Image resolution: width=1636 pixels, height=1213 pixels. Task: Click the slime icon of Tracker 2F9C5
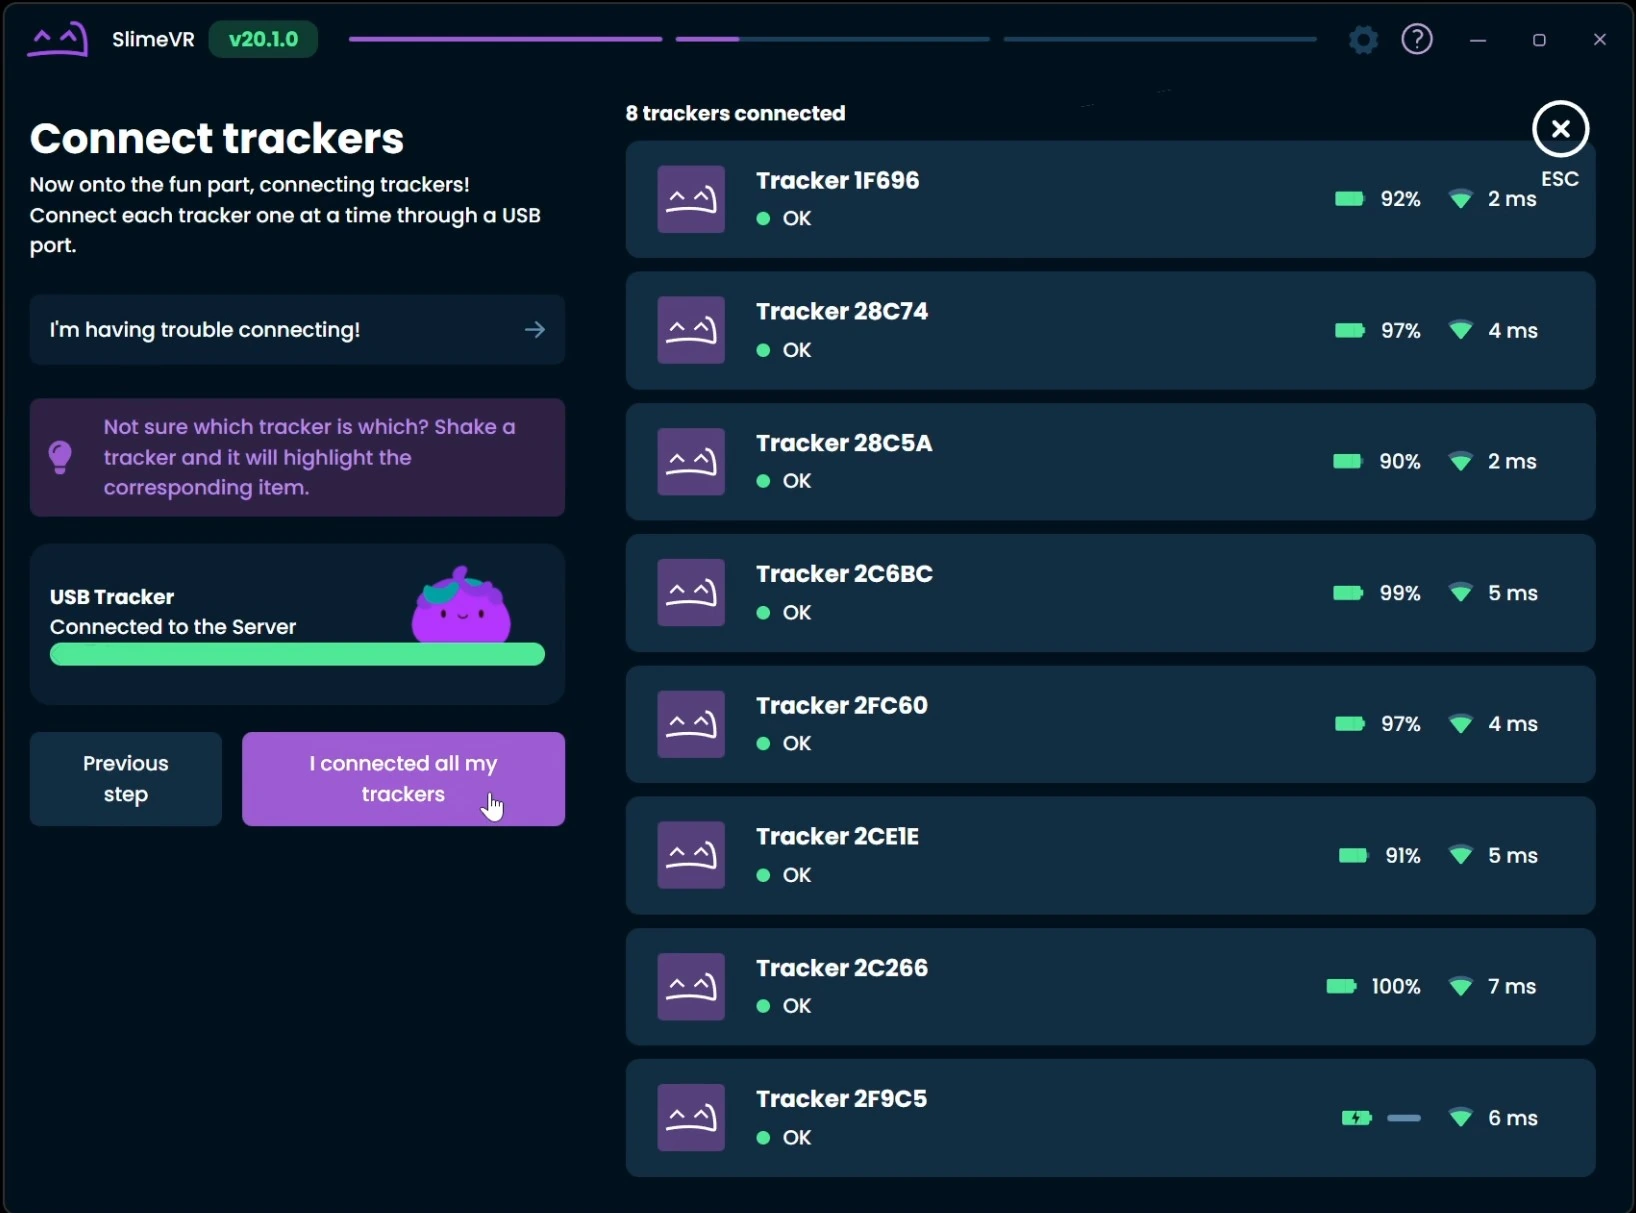pos(691,1118)
